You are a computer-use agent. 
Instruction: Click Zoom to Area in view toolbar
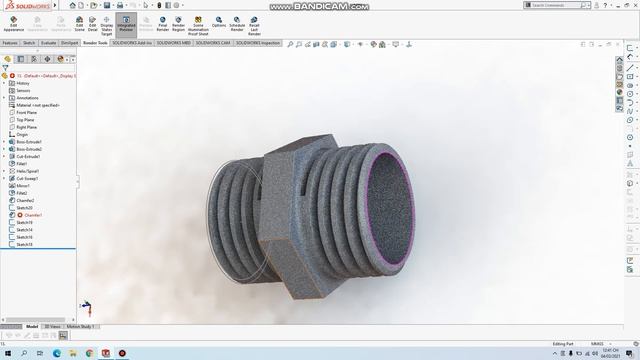pyautogui.click(x=299, y=44)
